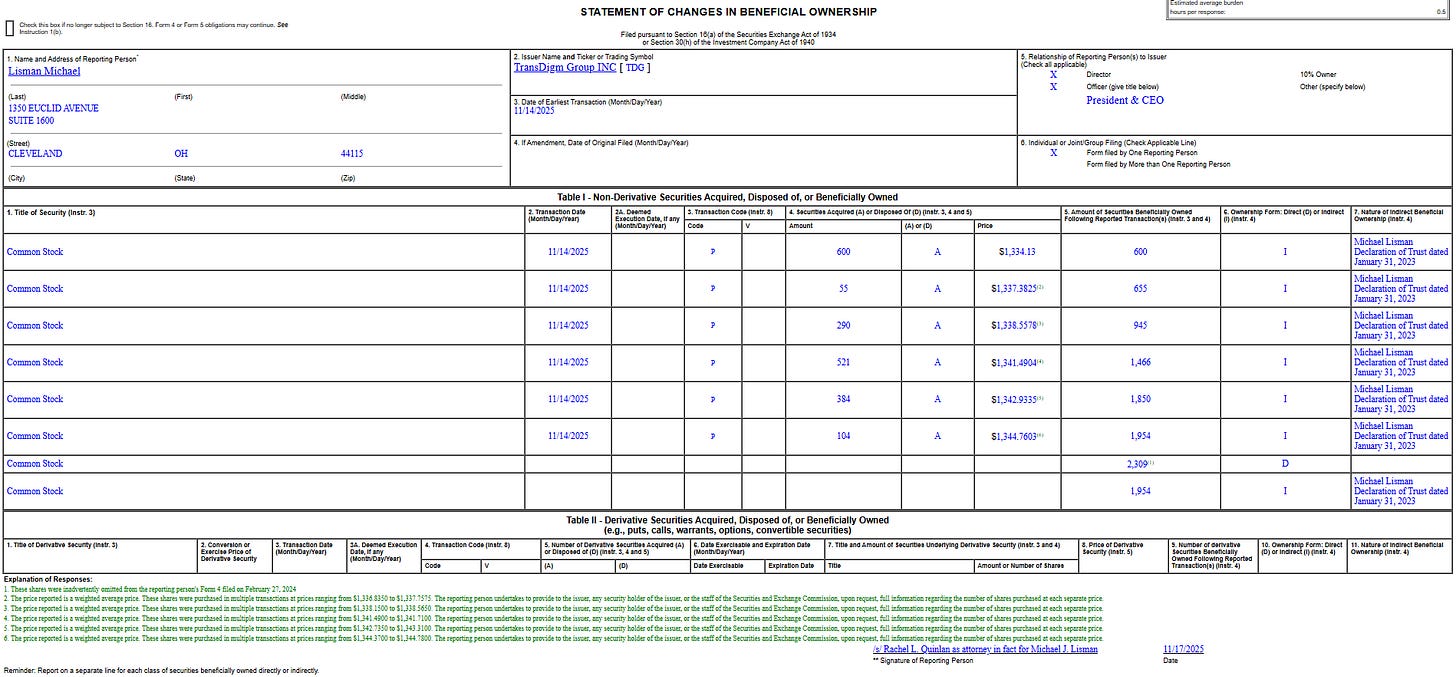This screenshot has width=1456, height=677.
Task: Check the no longer subject to Section 16 box
Action: pos(10,27)
